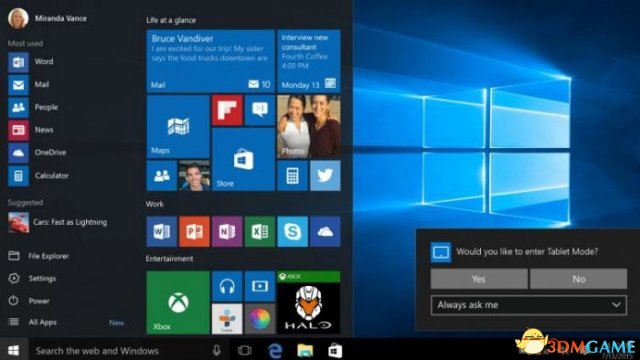Image resolution: width=640 pixels, height=360 pixels.
Task: Open the PowerPoint tile in Work group
Action: (194, 232)
